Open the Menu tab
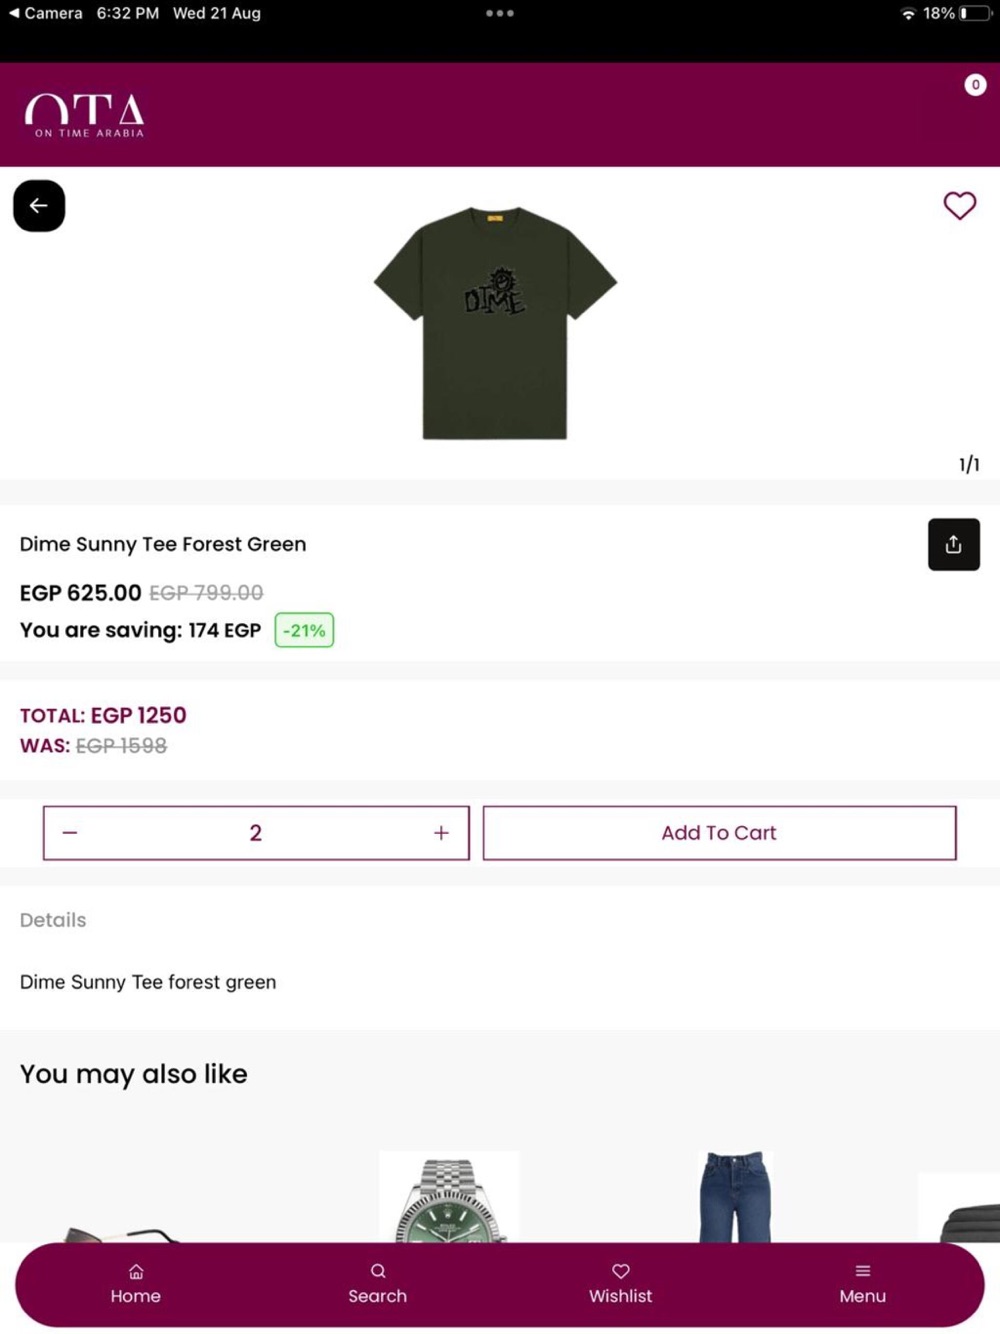The image size is (1000, 1334). pyautogui.click(x=862, y=1284)
